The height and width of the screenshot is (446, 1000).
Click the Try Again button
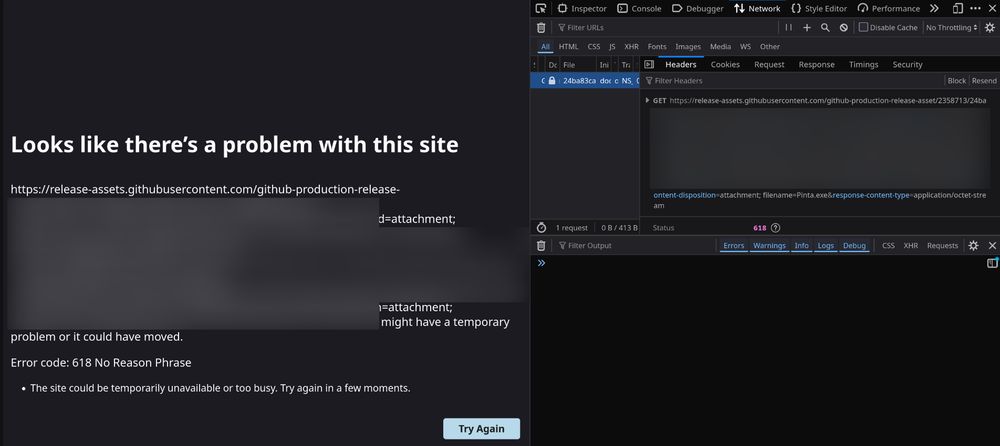(x=482, y=429)
